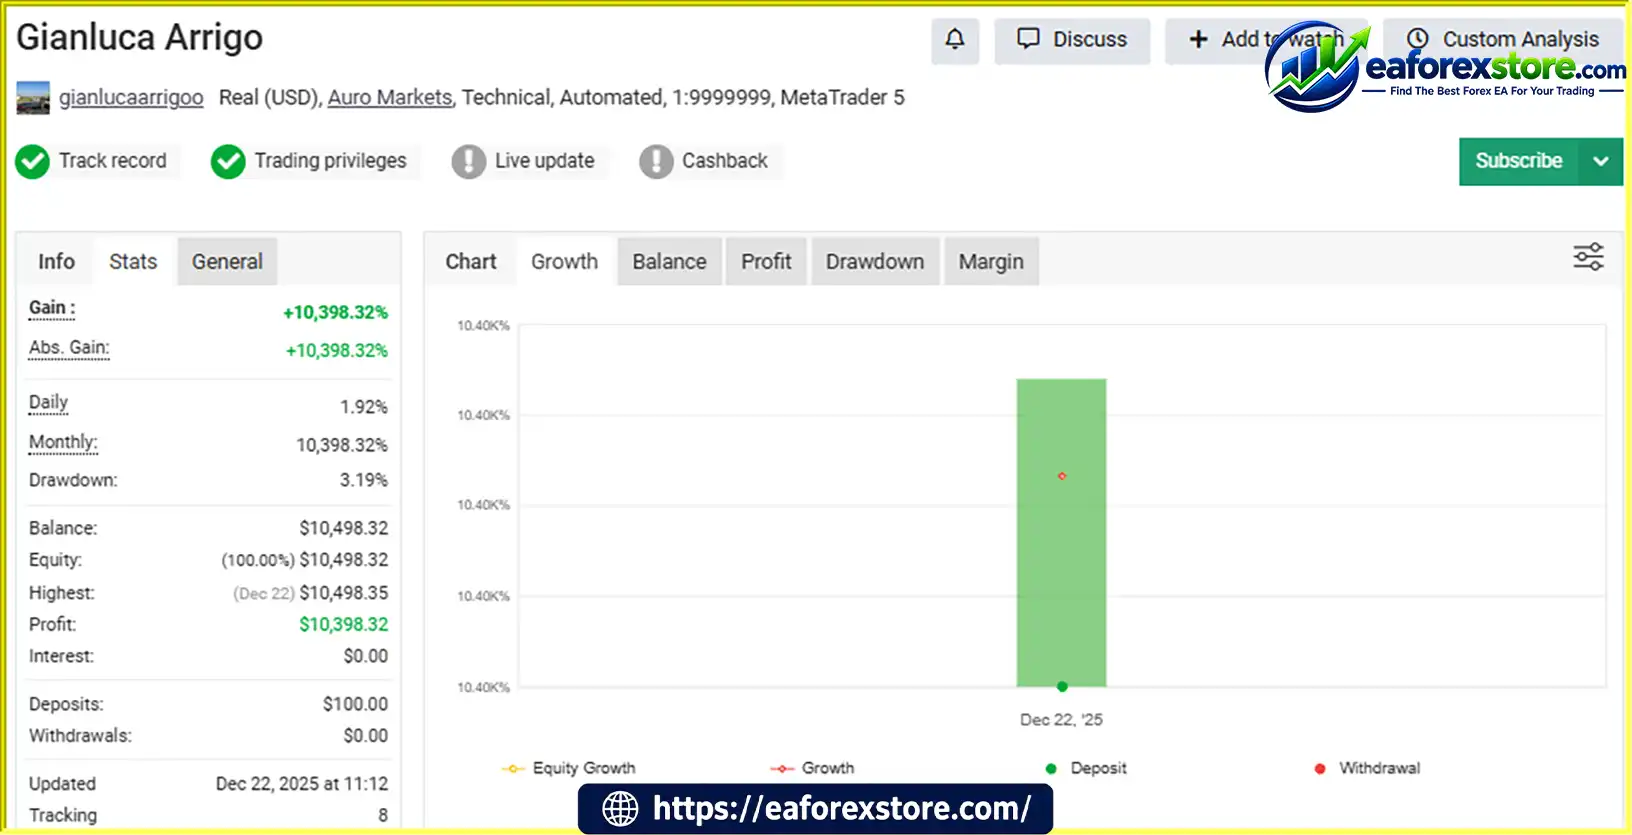
Task: Toggle the Equity Growth legend series
Action: click(568, 768)
